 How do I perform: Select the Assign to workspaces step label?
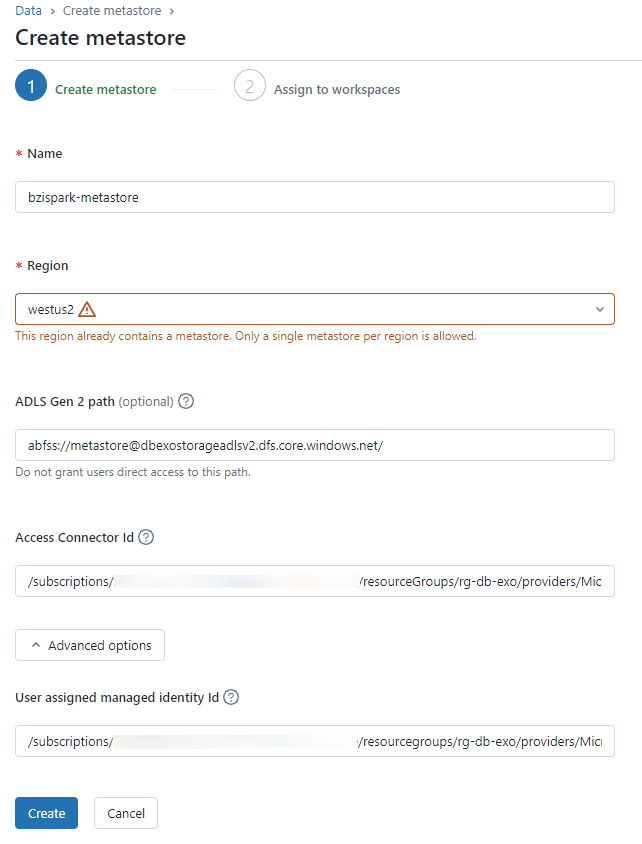(337, 89)
